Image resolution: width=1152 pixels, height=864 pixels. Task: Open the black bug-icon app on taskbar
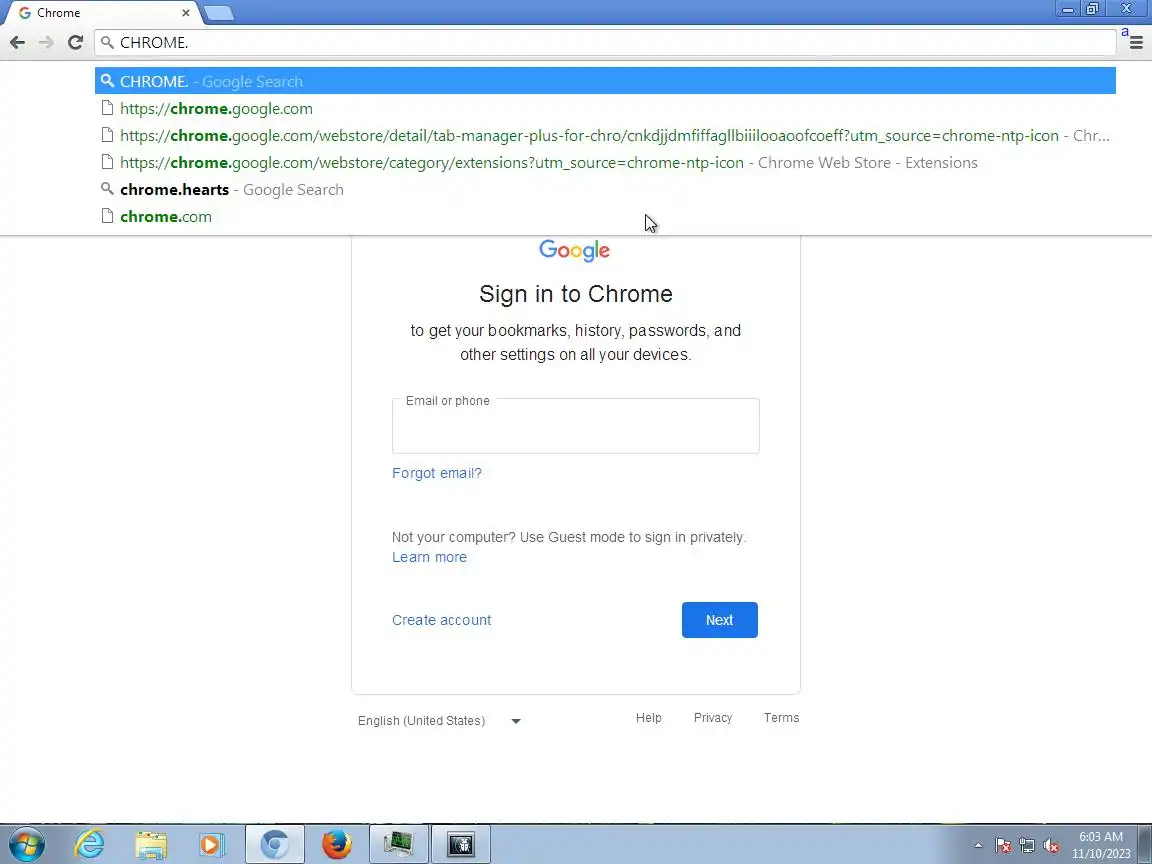pos(461,844)
